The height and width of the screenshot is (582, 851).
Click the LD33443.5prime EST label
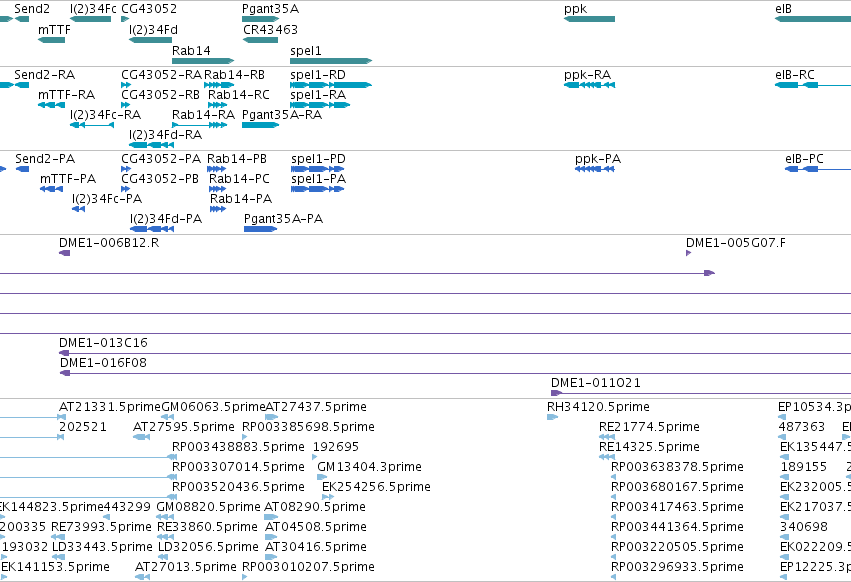tap(102, 547)
